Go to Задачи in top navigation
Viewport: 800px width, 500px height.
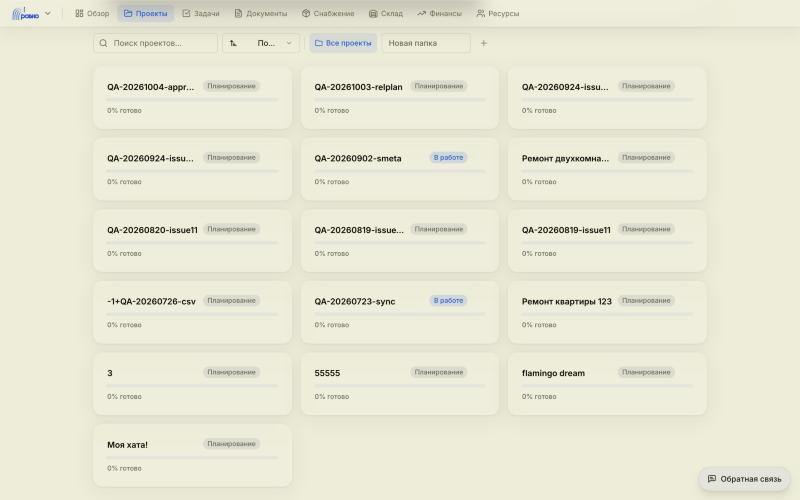point(201,14)
